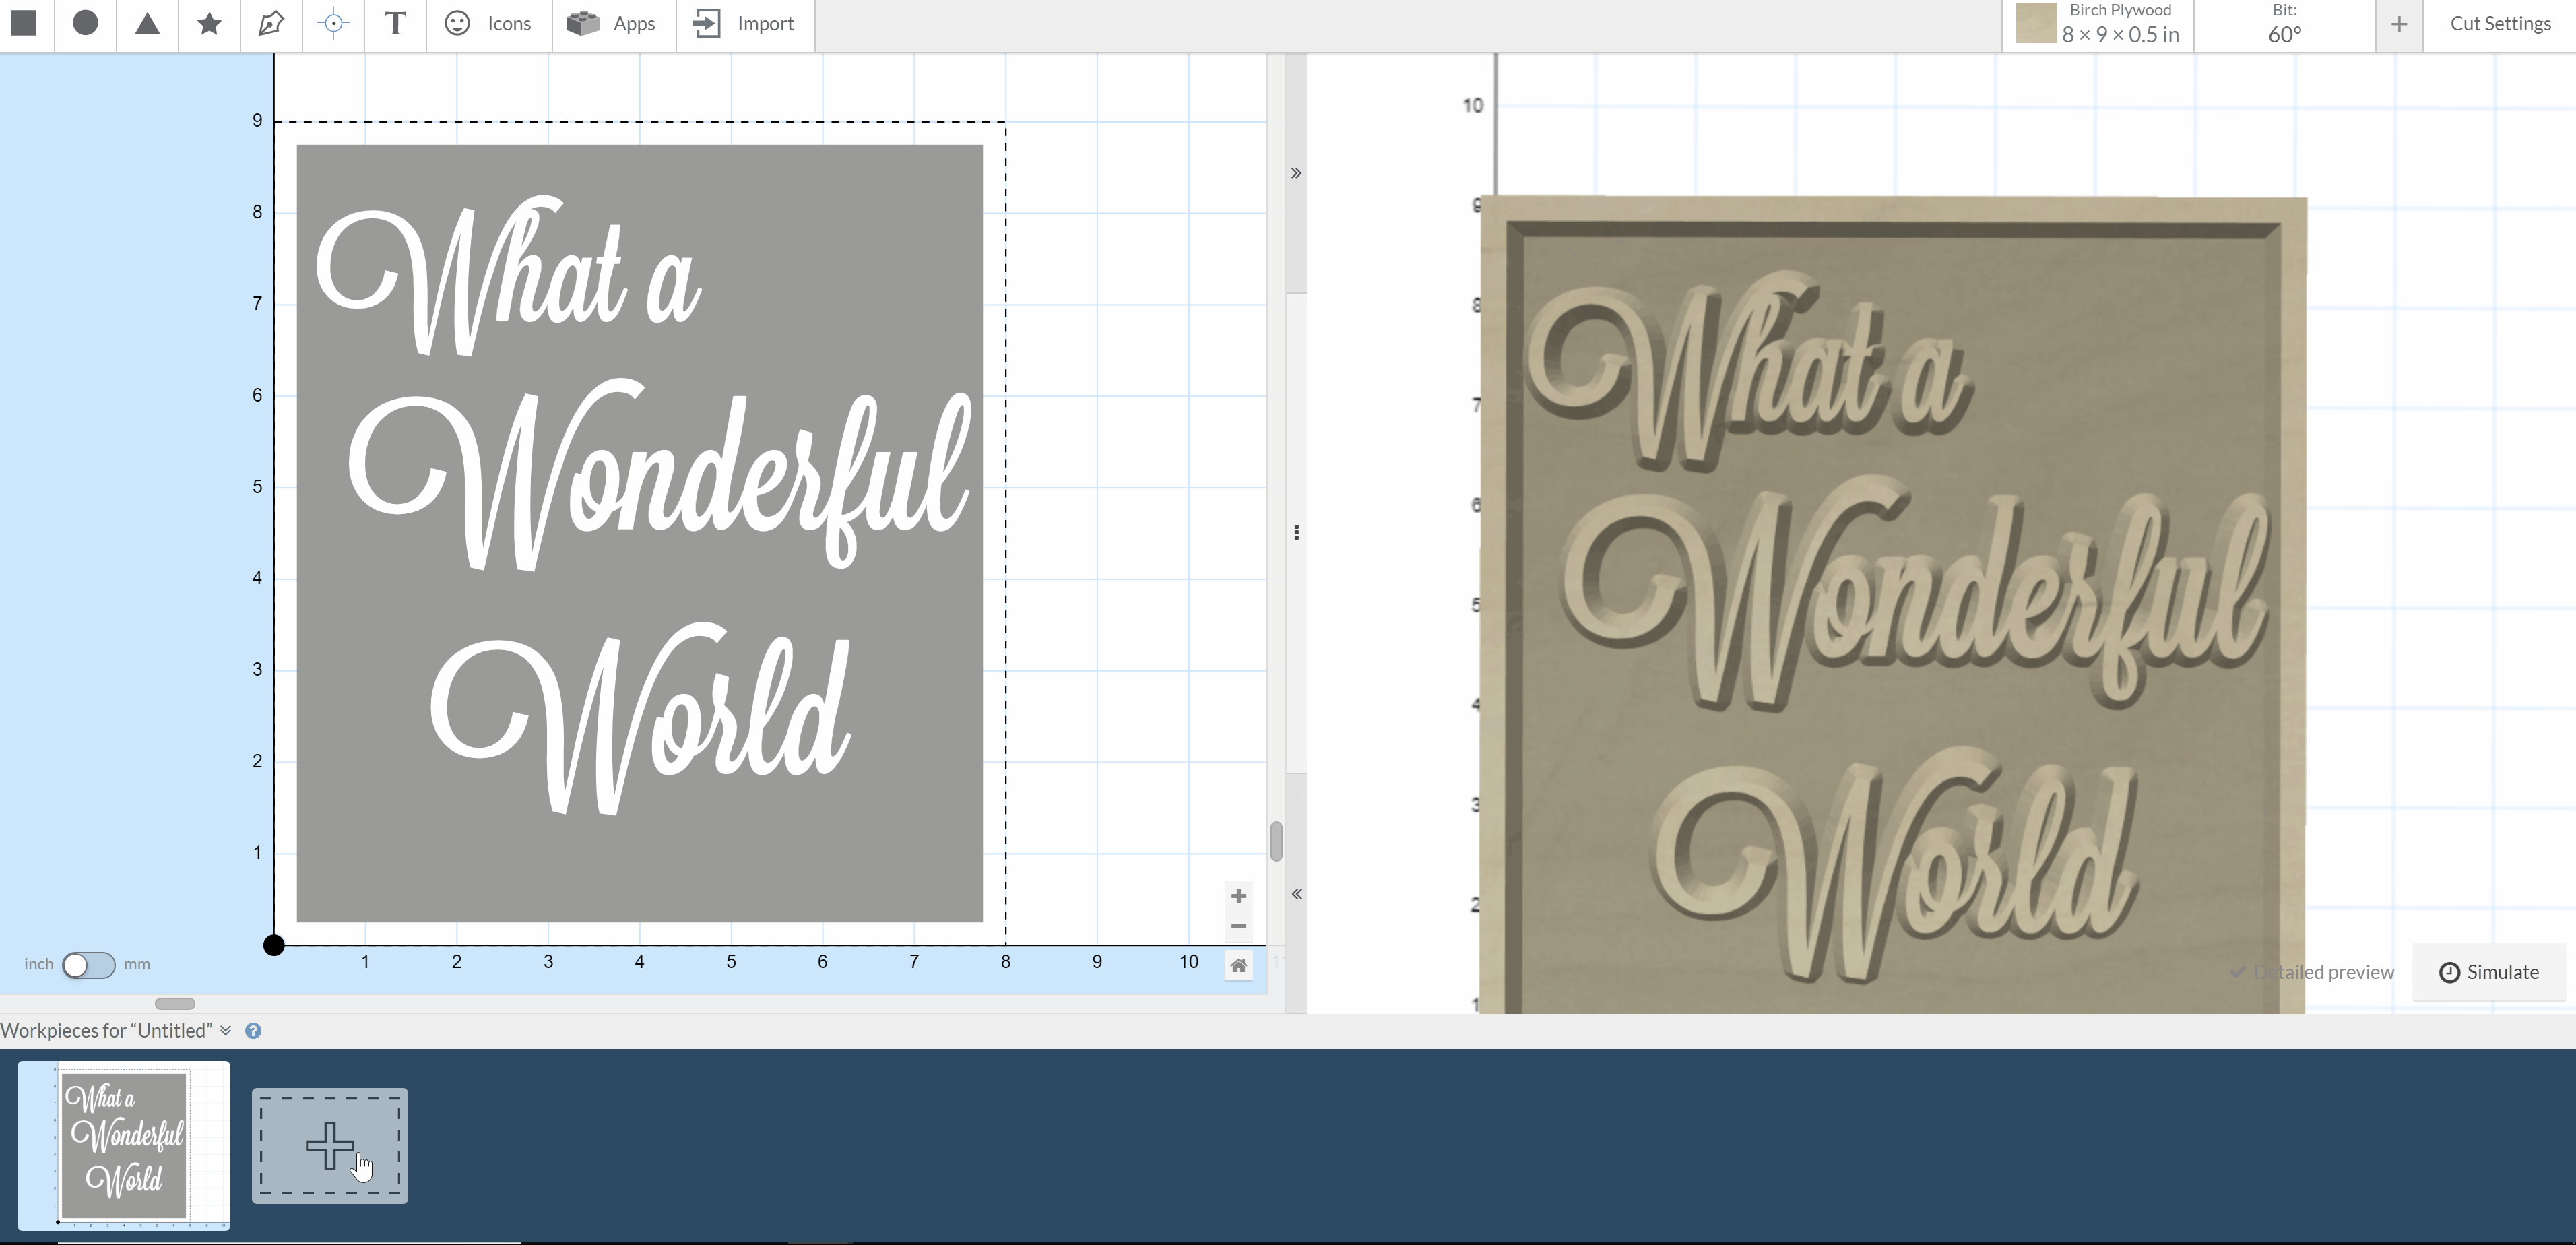
Task: Collapse preview with right double-chevron
Action: coord(1296,173)
